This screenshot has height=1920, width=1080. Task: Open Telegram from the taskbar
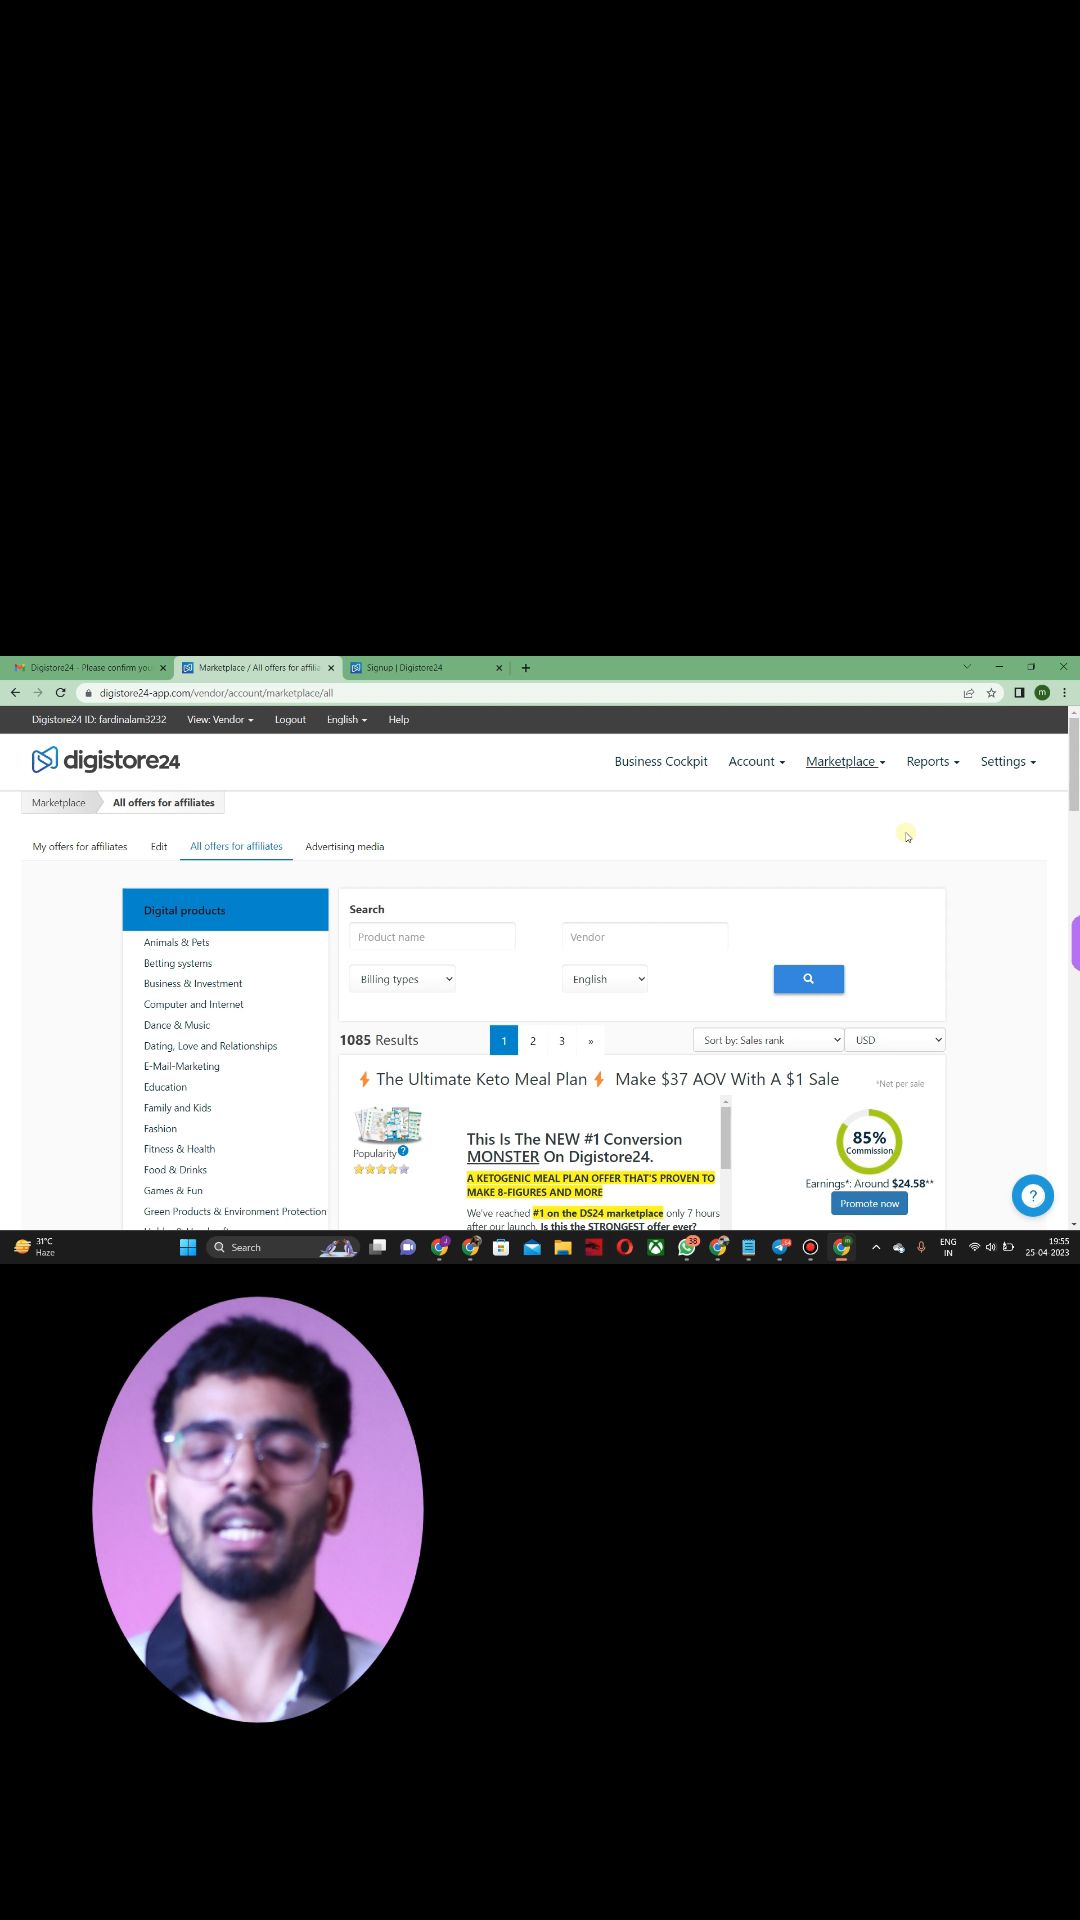780,1247
